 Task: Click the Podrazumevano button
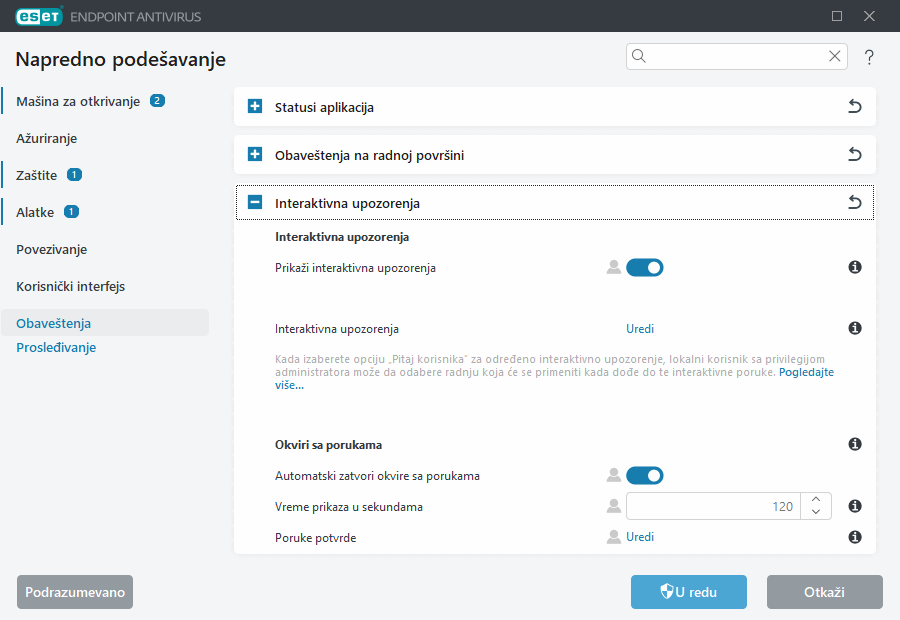[x=75, y=592]
